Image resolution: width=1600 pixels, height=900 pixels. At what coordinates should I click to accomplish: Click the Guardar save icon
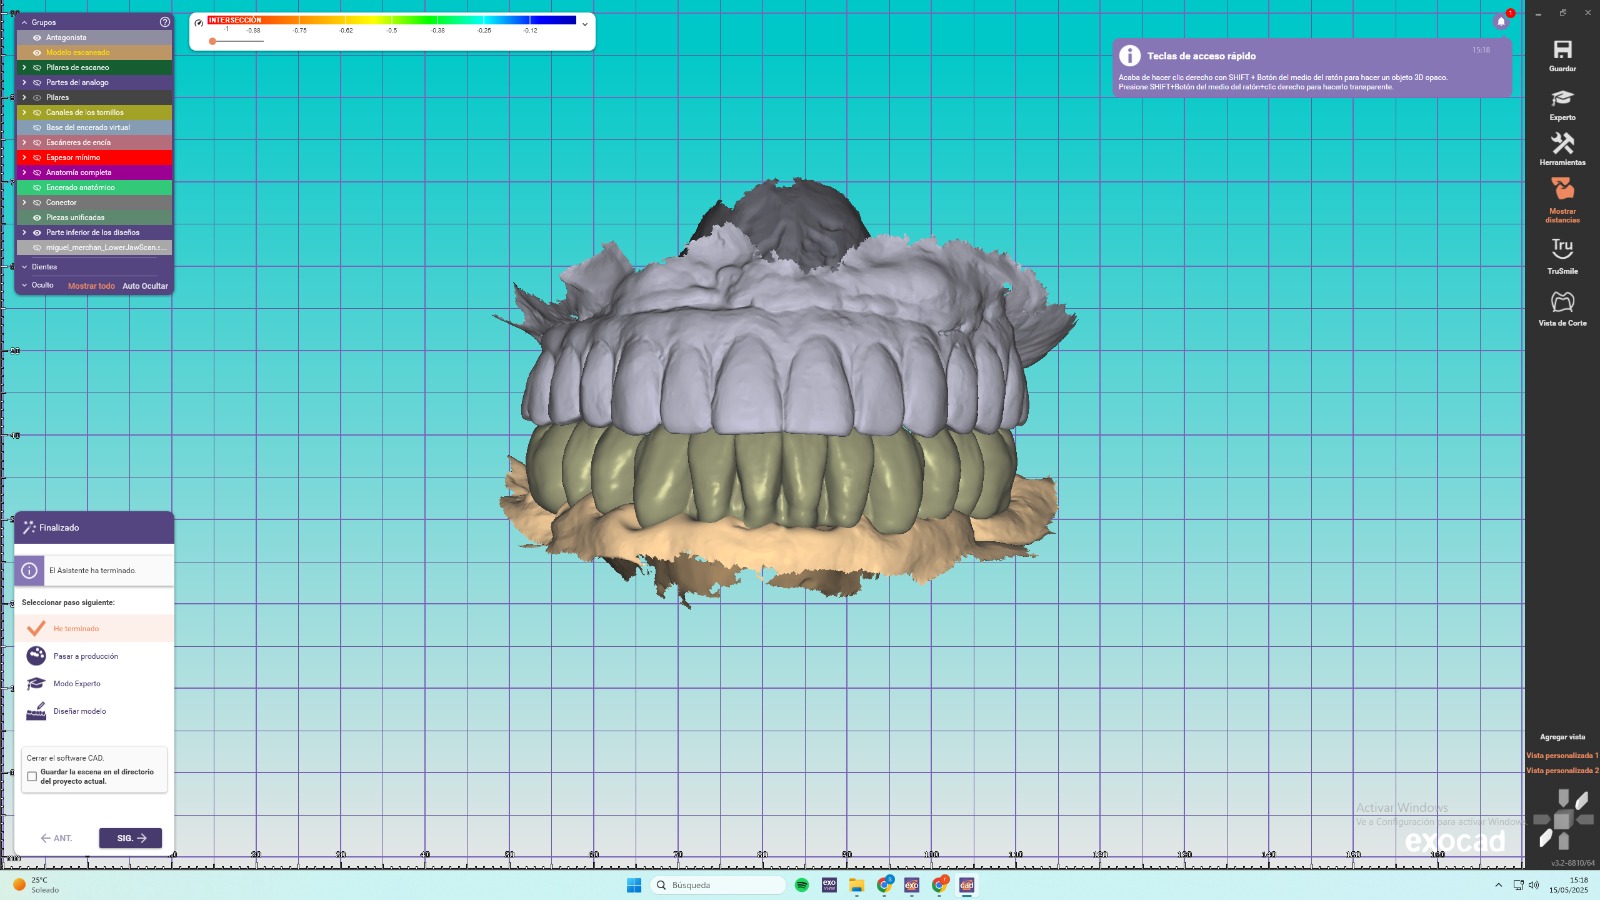pos(1562,51)
